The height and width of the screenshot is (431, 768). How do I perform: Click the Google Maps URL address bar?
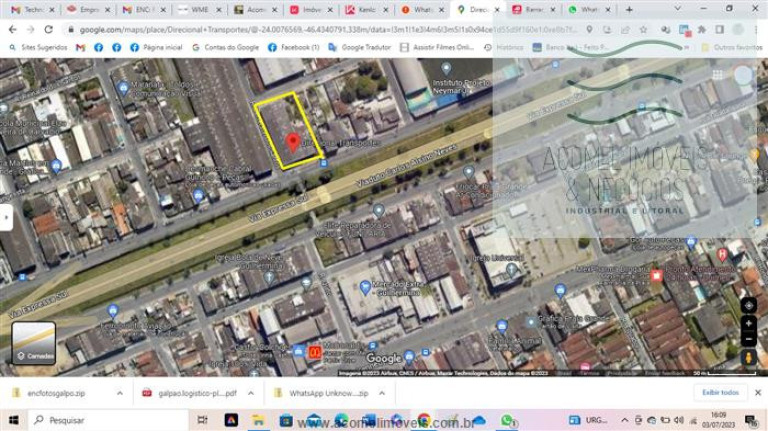click(328, 30)
